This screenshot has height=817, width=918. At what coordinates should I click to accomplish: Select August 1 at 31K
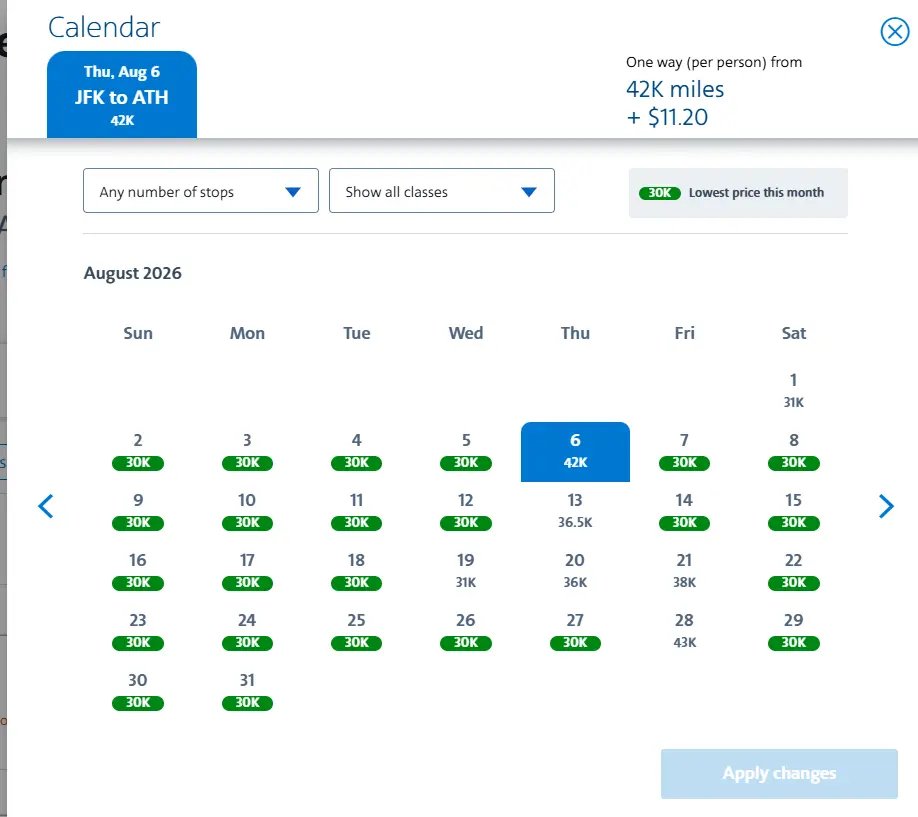coord(793,390)
